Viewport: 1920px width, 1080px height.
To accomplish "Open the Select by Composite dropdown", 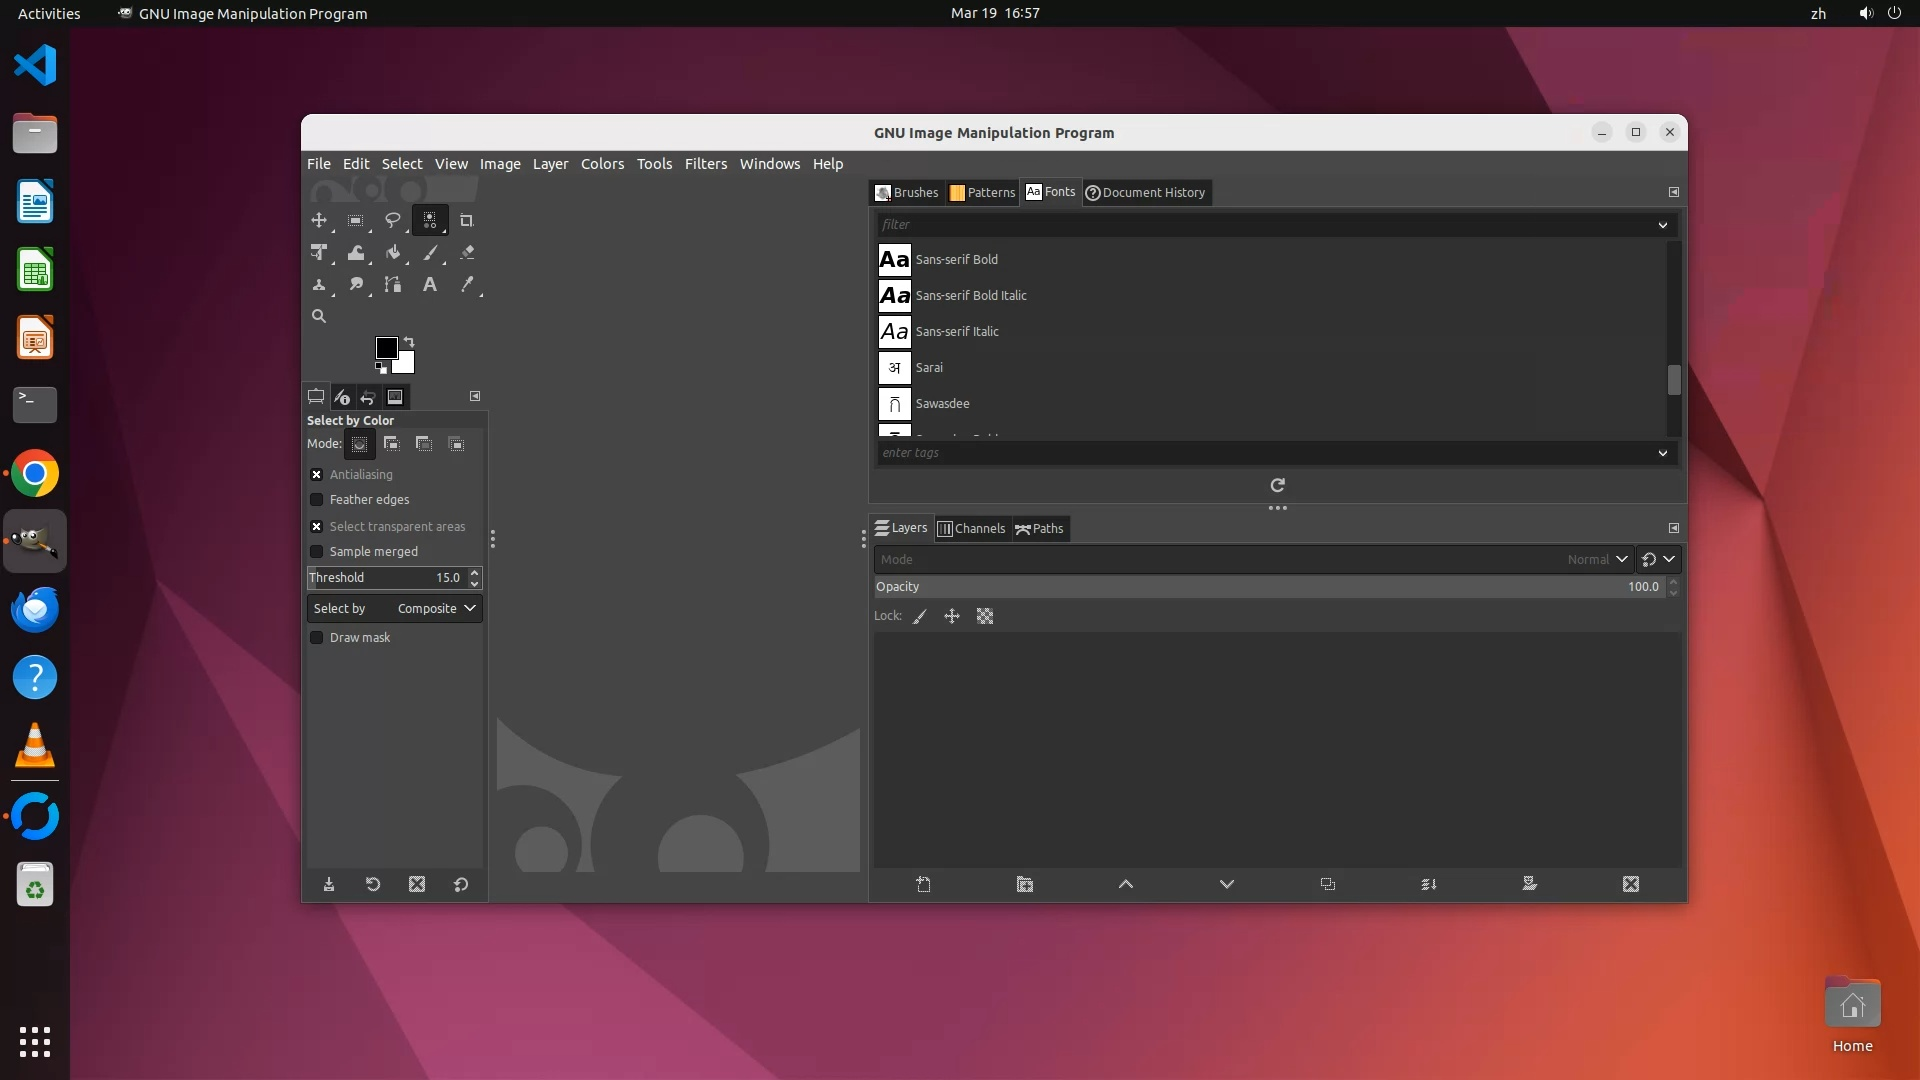I will [x=395, y=609].
